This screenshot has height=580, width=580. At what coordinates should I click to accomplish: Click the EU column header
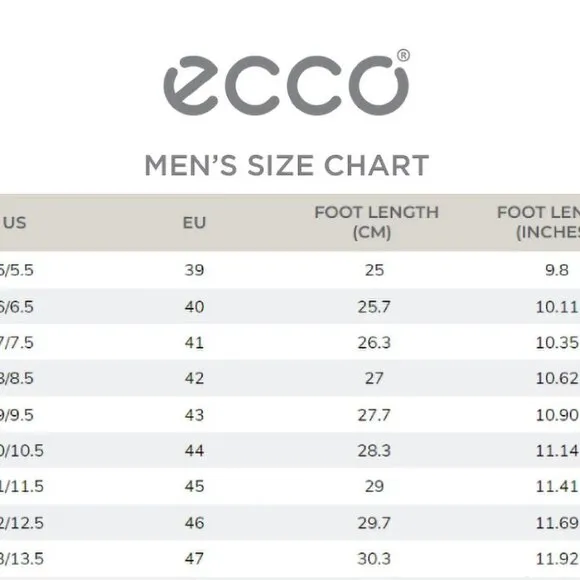(x=194, y=223)
